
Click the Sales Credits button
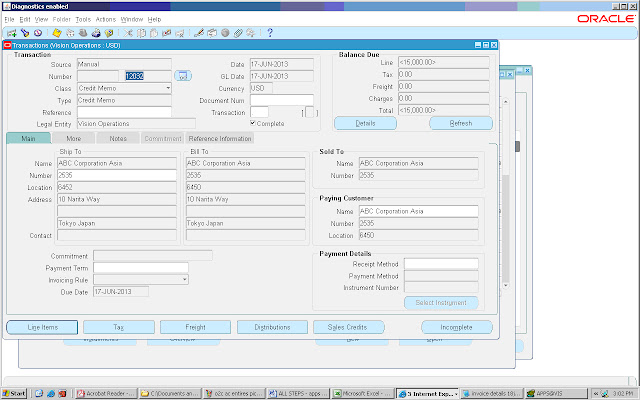point(349,327)
